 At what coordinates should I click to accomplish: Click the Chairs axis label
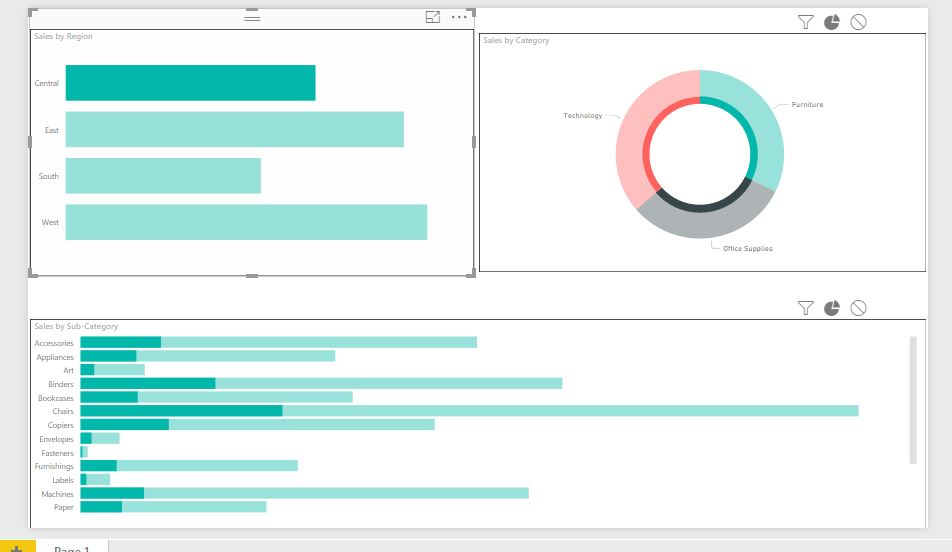[63, 411]
